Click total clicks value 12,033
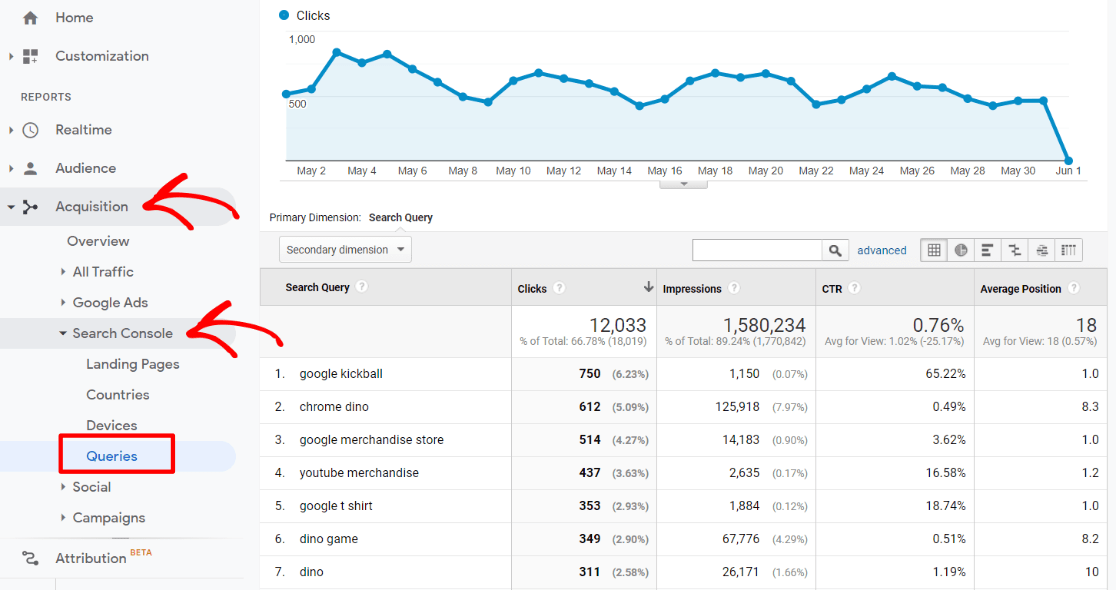1116x590 pixels. [x=617, y=325]
